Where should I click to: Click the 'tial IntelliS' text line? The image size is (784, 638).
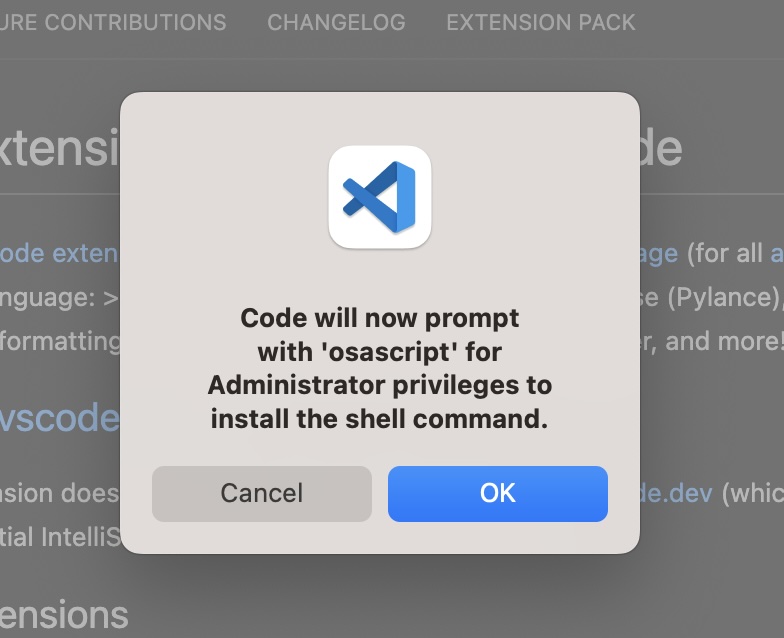(60, 537)
